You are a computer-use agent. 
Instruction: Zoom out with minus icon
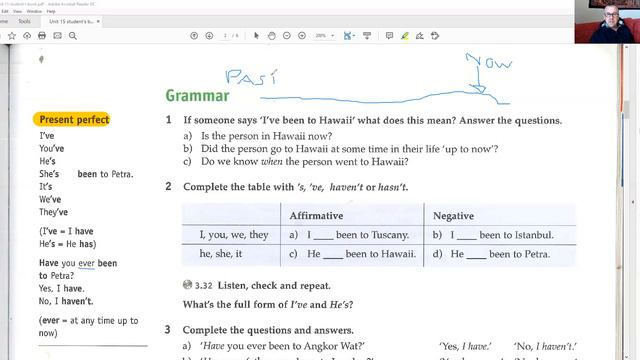click(287, 36)
